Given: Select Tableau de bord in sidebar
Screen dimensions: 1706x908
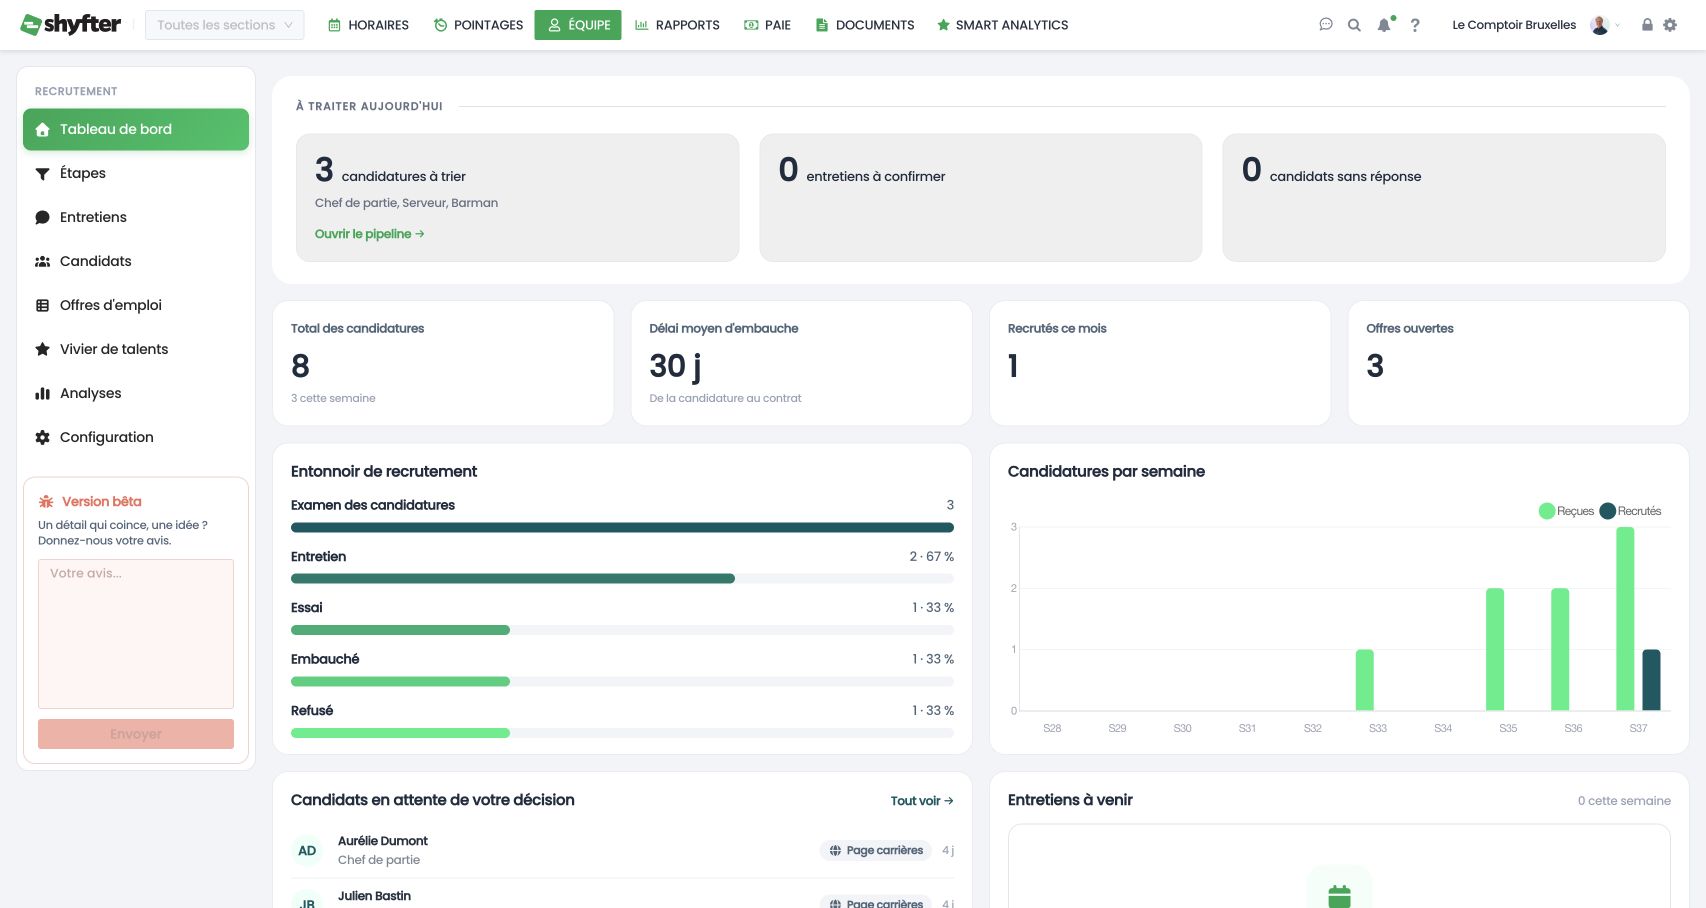Looking at the screenshot, I should coord(136,129).
